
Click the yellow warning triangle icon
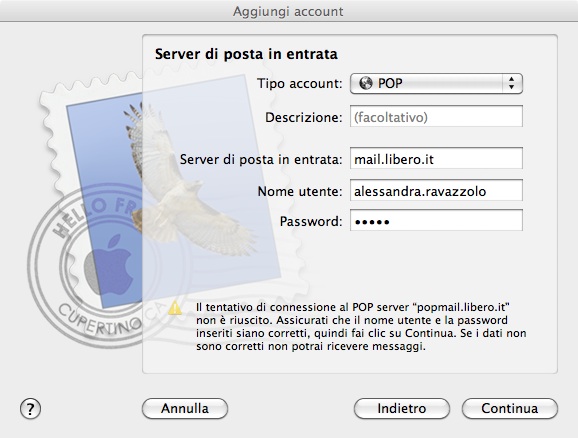(175, 307)
